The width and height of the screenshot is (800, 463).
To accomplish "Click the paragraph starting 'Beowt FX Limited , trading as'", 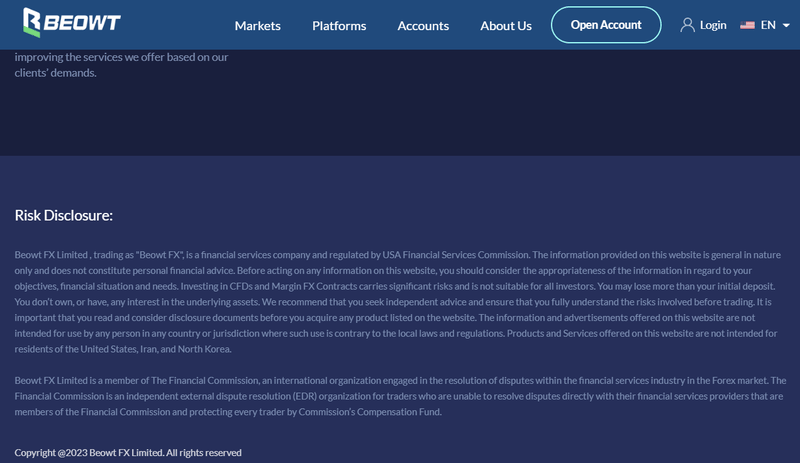I will tap(398, 302).
